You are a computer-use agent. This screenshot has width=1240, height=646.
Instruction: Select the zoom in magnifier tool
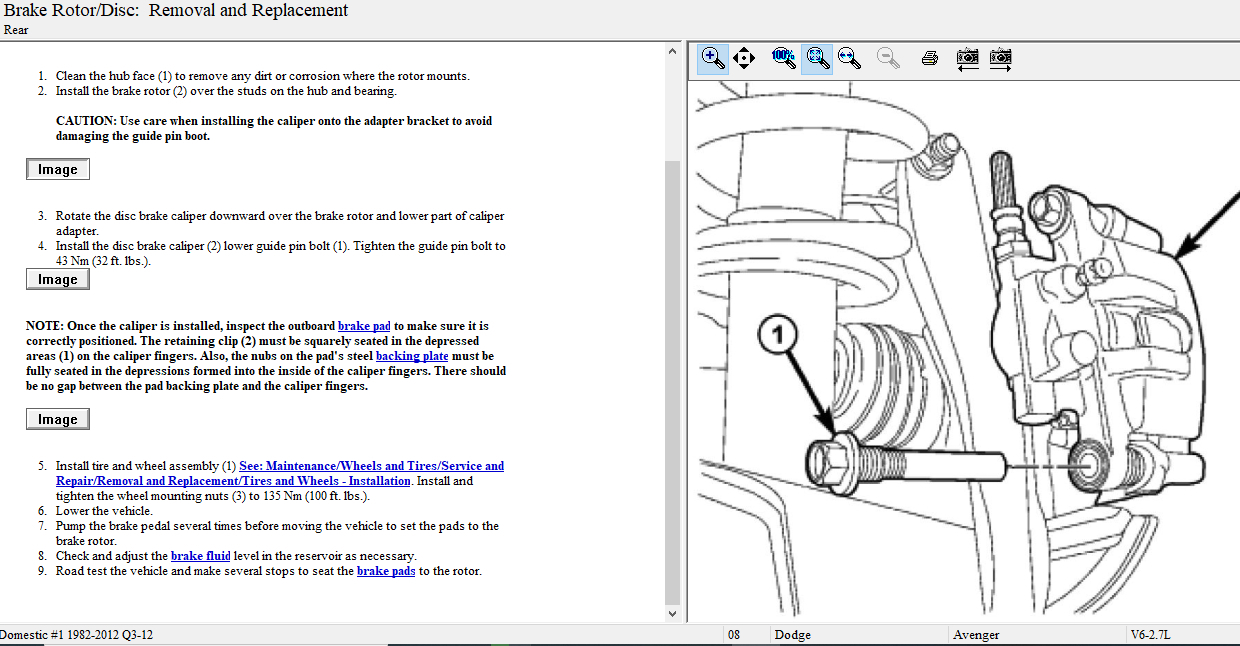712,58
